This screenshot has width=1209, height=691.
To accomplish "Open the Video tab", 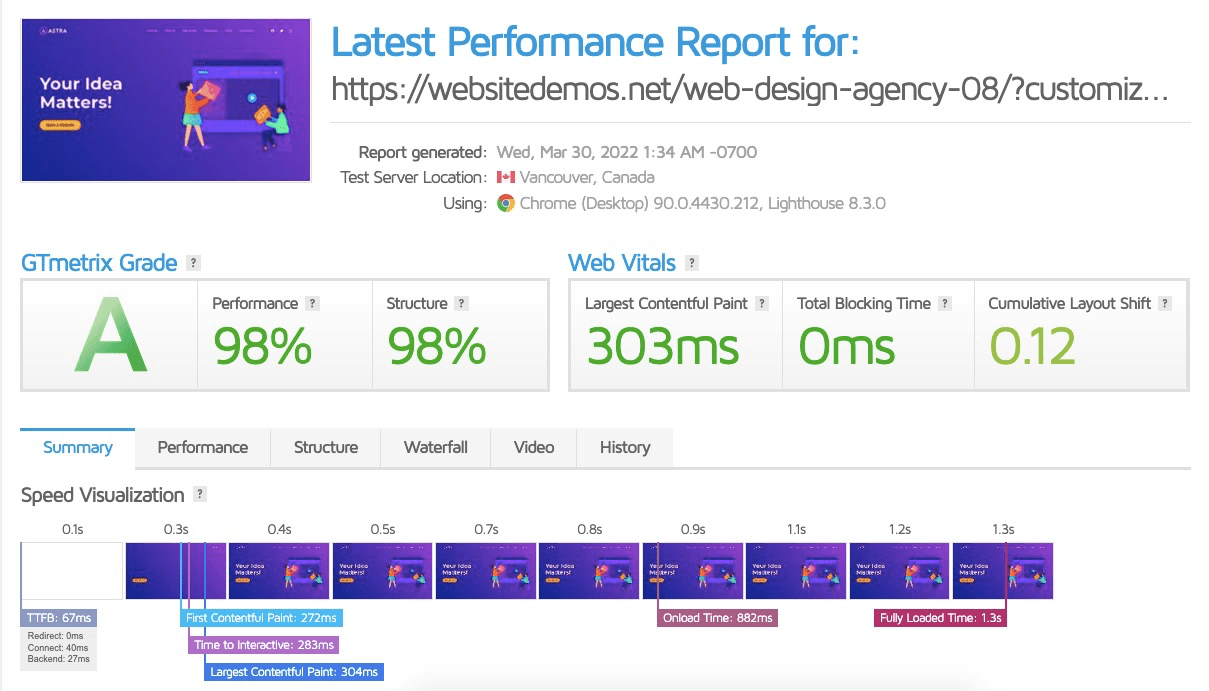I will pyautogui.click(x=533, y=448).
